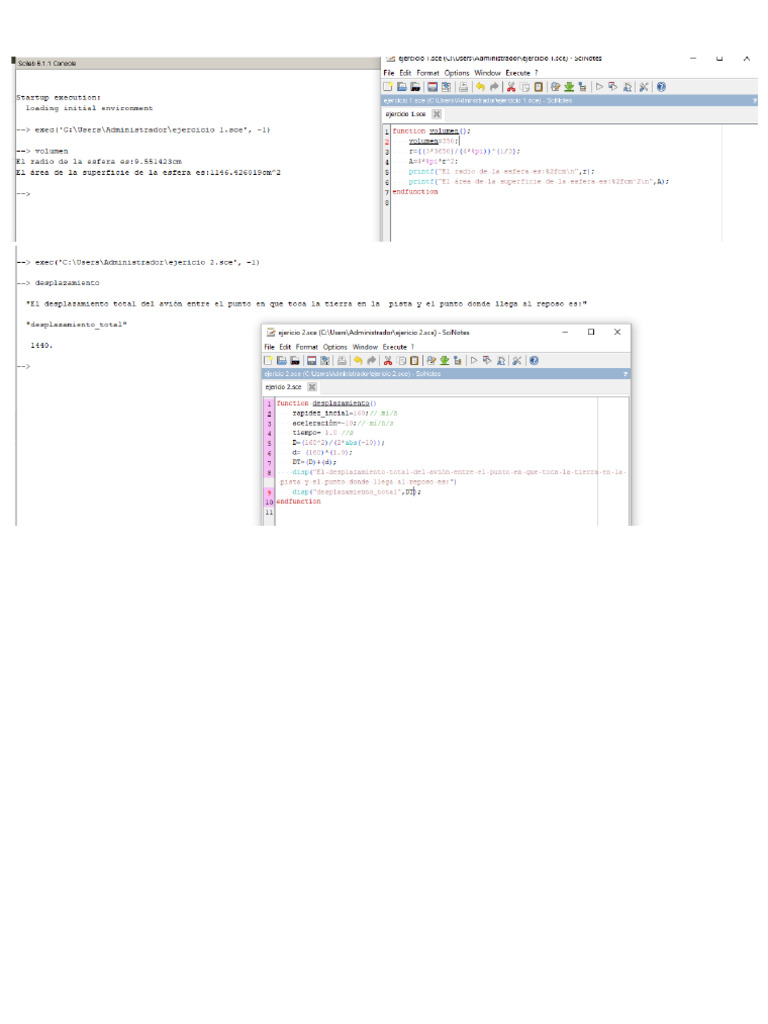Click Cut scissors icon in ejercicio 1 window
Viewport: 768px width, 1024px height.
511,87
